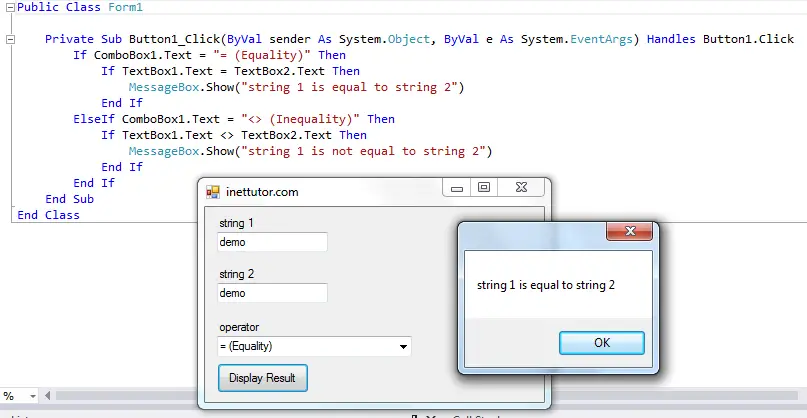Collapse the Public Class Form1 region

click(x=10, y=8)
